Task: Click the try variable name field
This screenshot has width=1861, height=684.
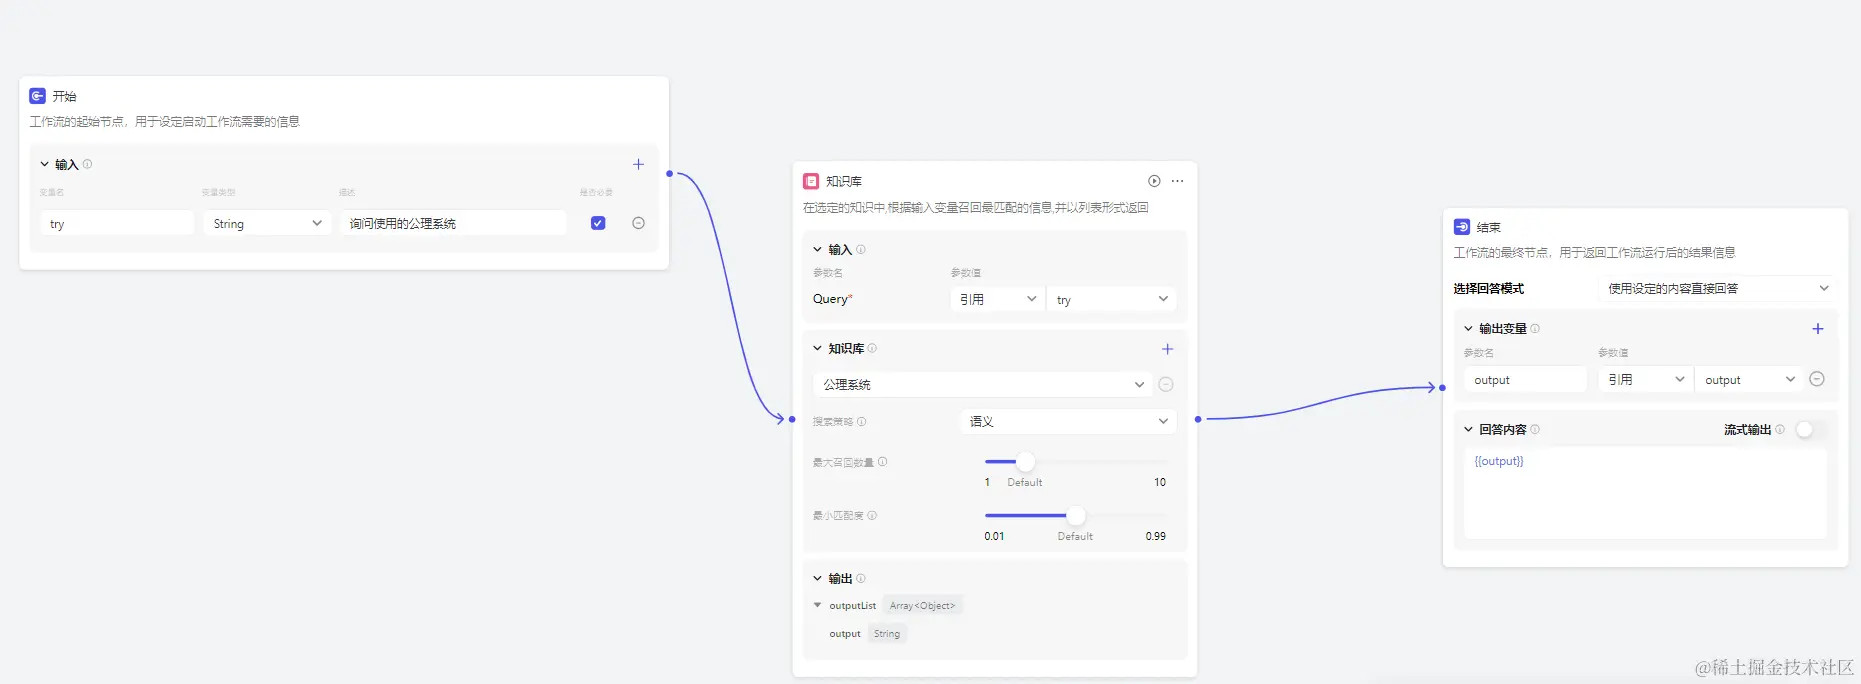Action: (x=117, y=223)
